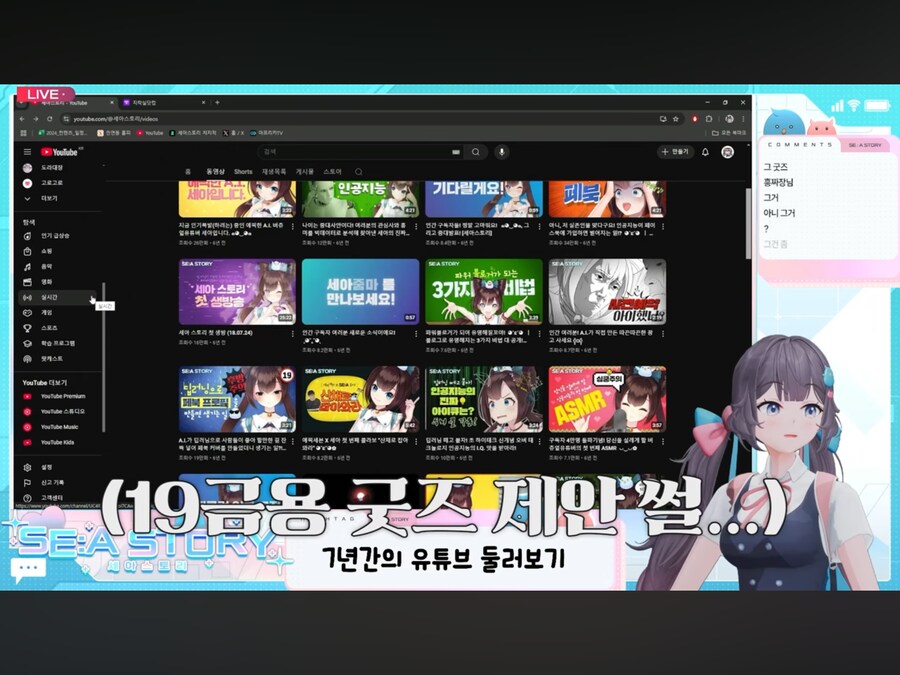Switch to the Shorts channel tab
The height and width of the screenshot is (675, 900).
point(242,171)
